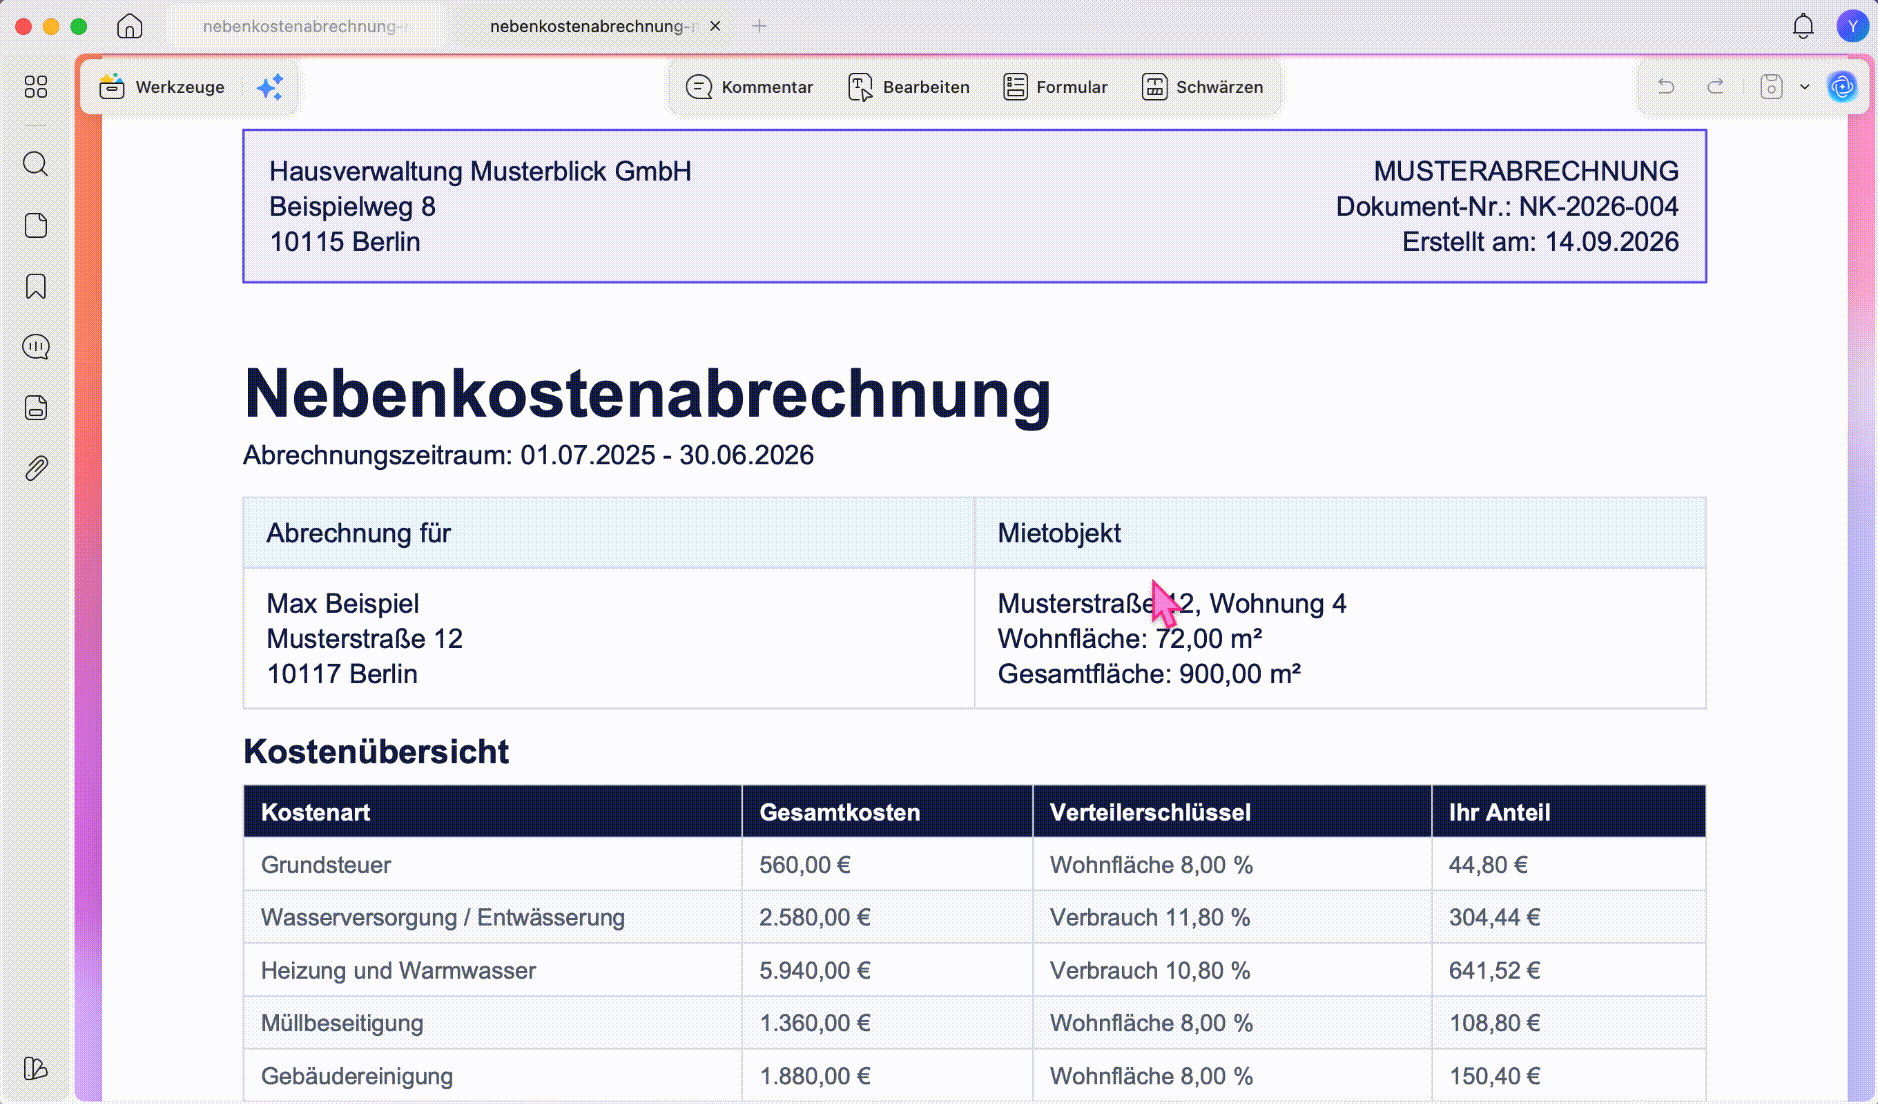
Task: Show the pages panel in sidebar
Action: [36, 225]
